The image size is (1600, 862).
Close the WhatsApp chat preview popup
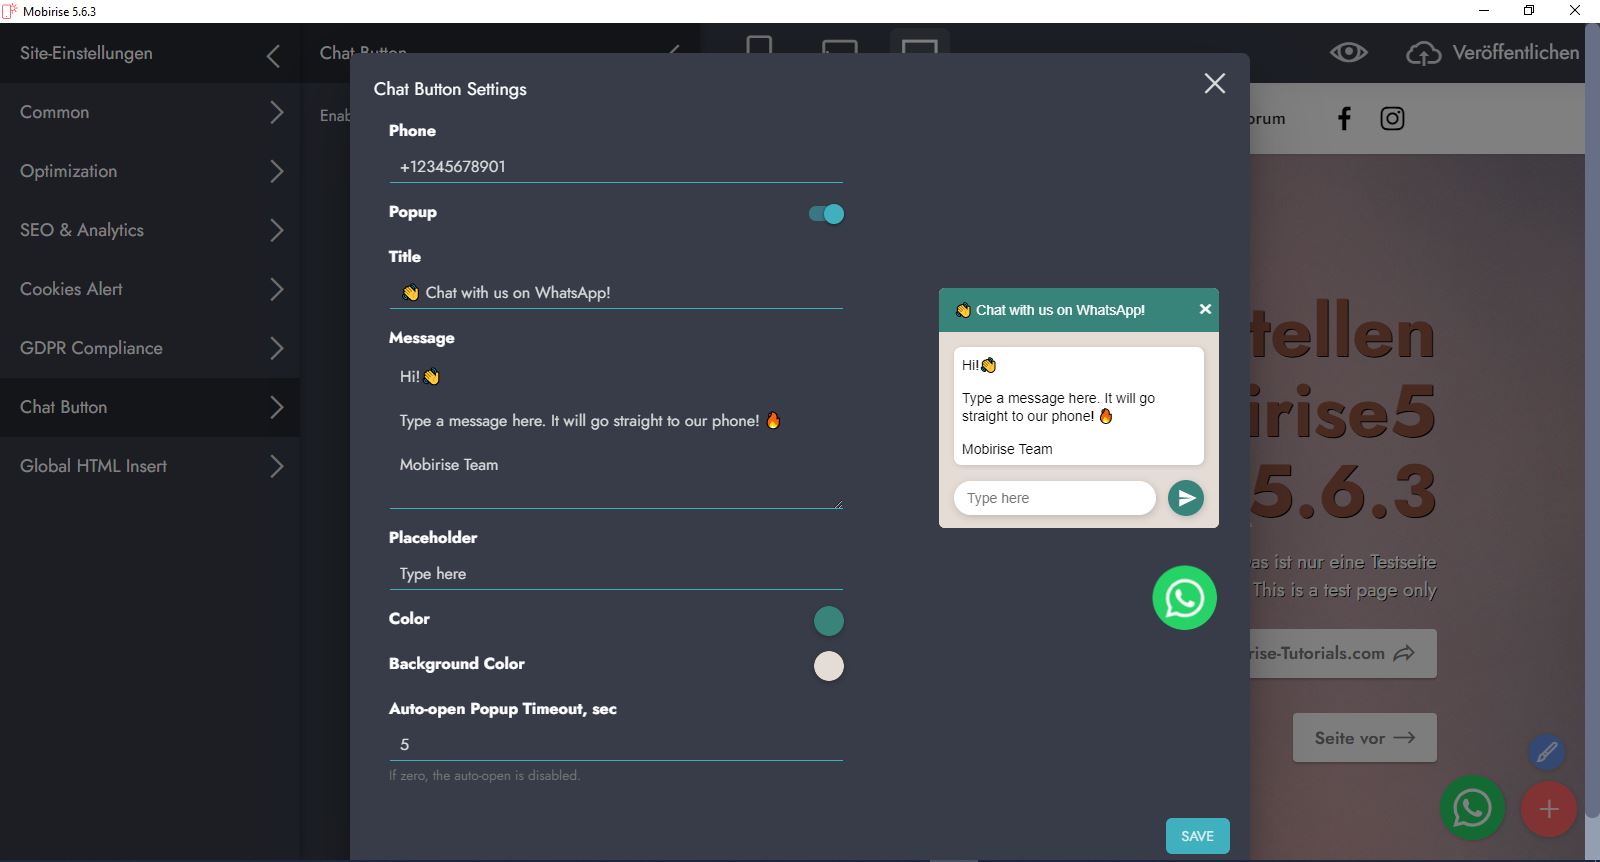point(1205,310)
